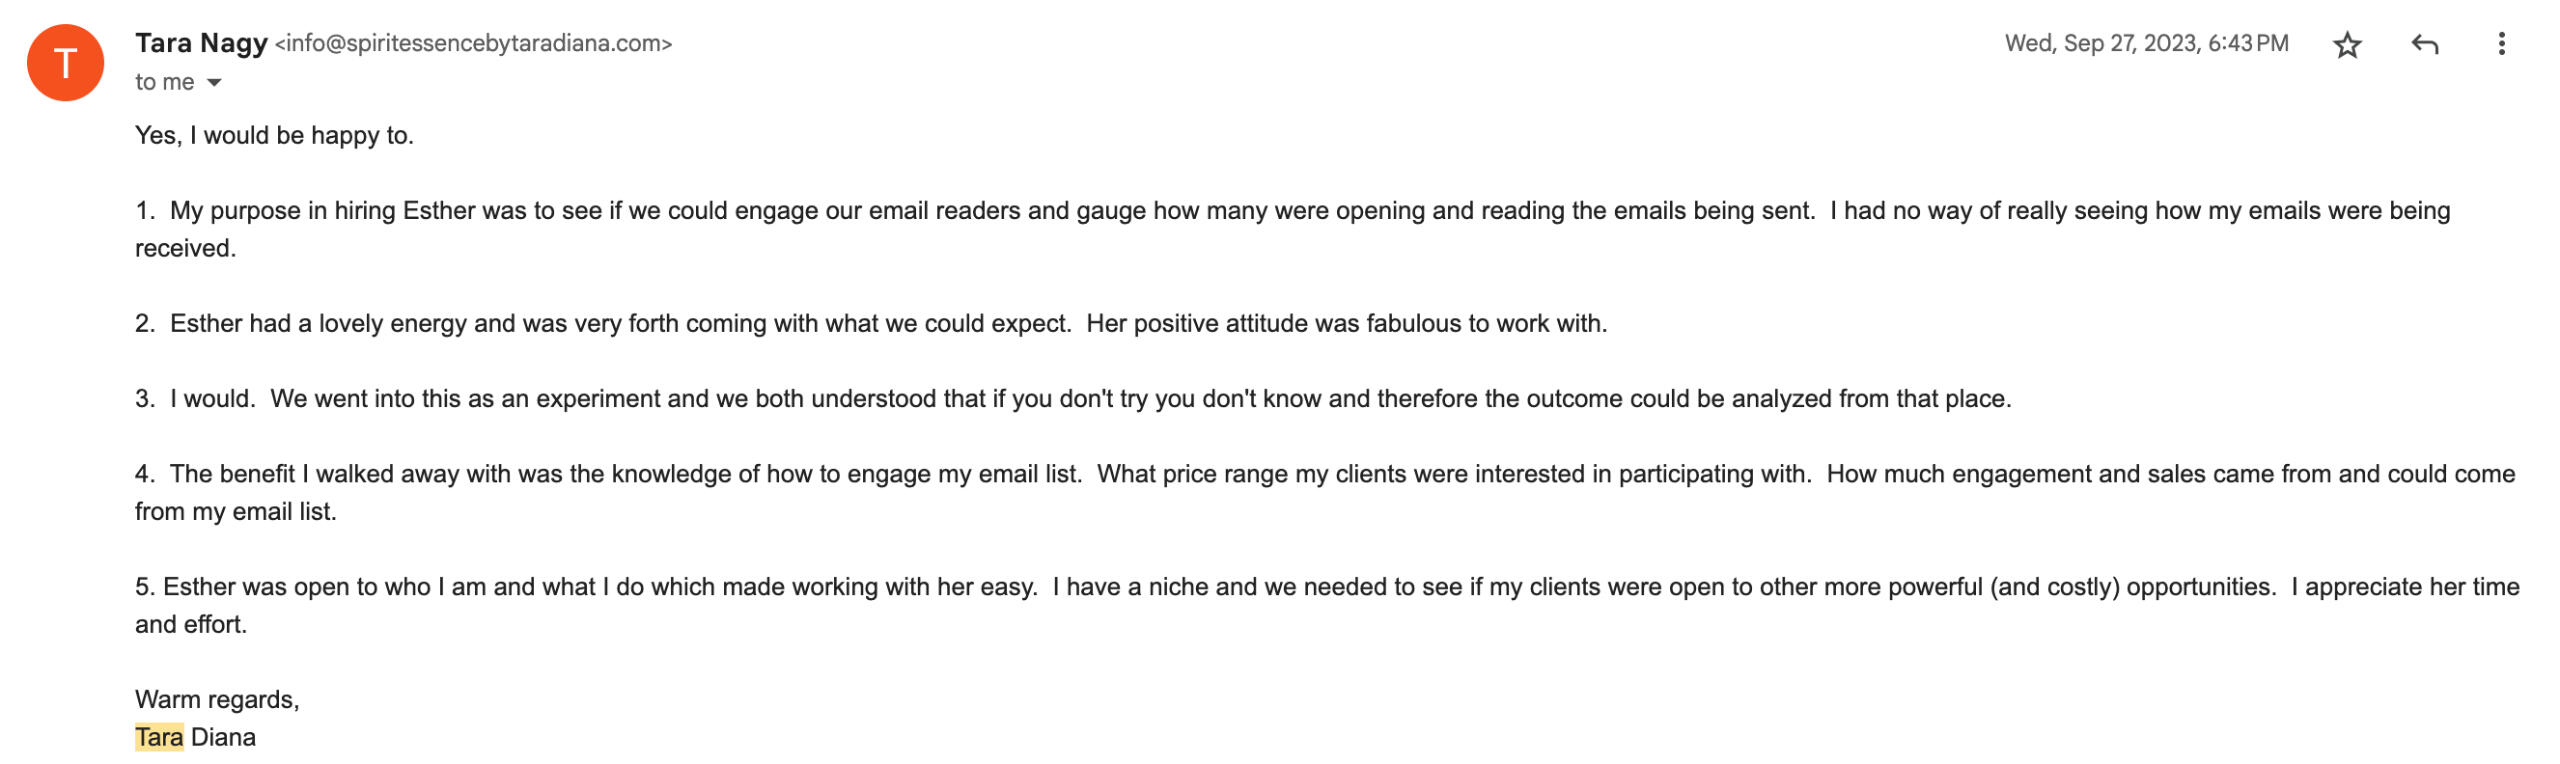This screenshot has height=764, width=2560.
Task: Click the line 'Yes, I would be happy to.'
Action: click(274, 136)
